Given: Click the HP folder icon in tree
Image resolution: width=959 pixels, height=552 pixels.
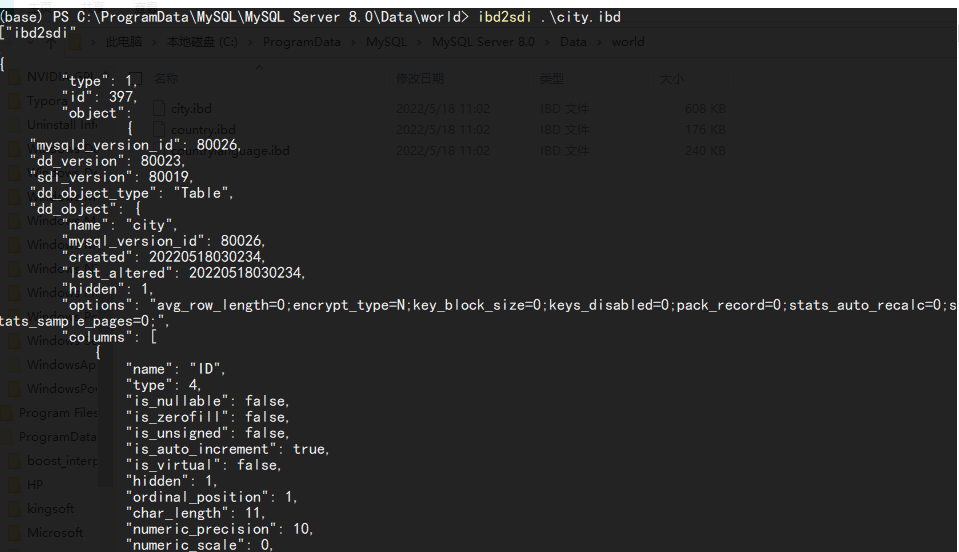Looking at the screenshot, I should point(15,485).
